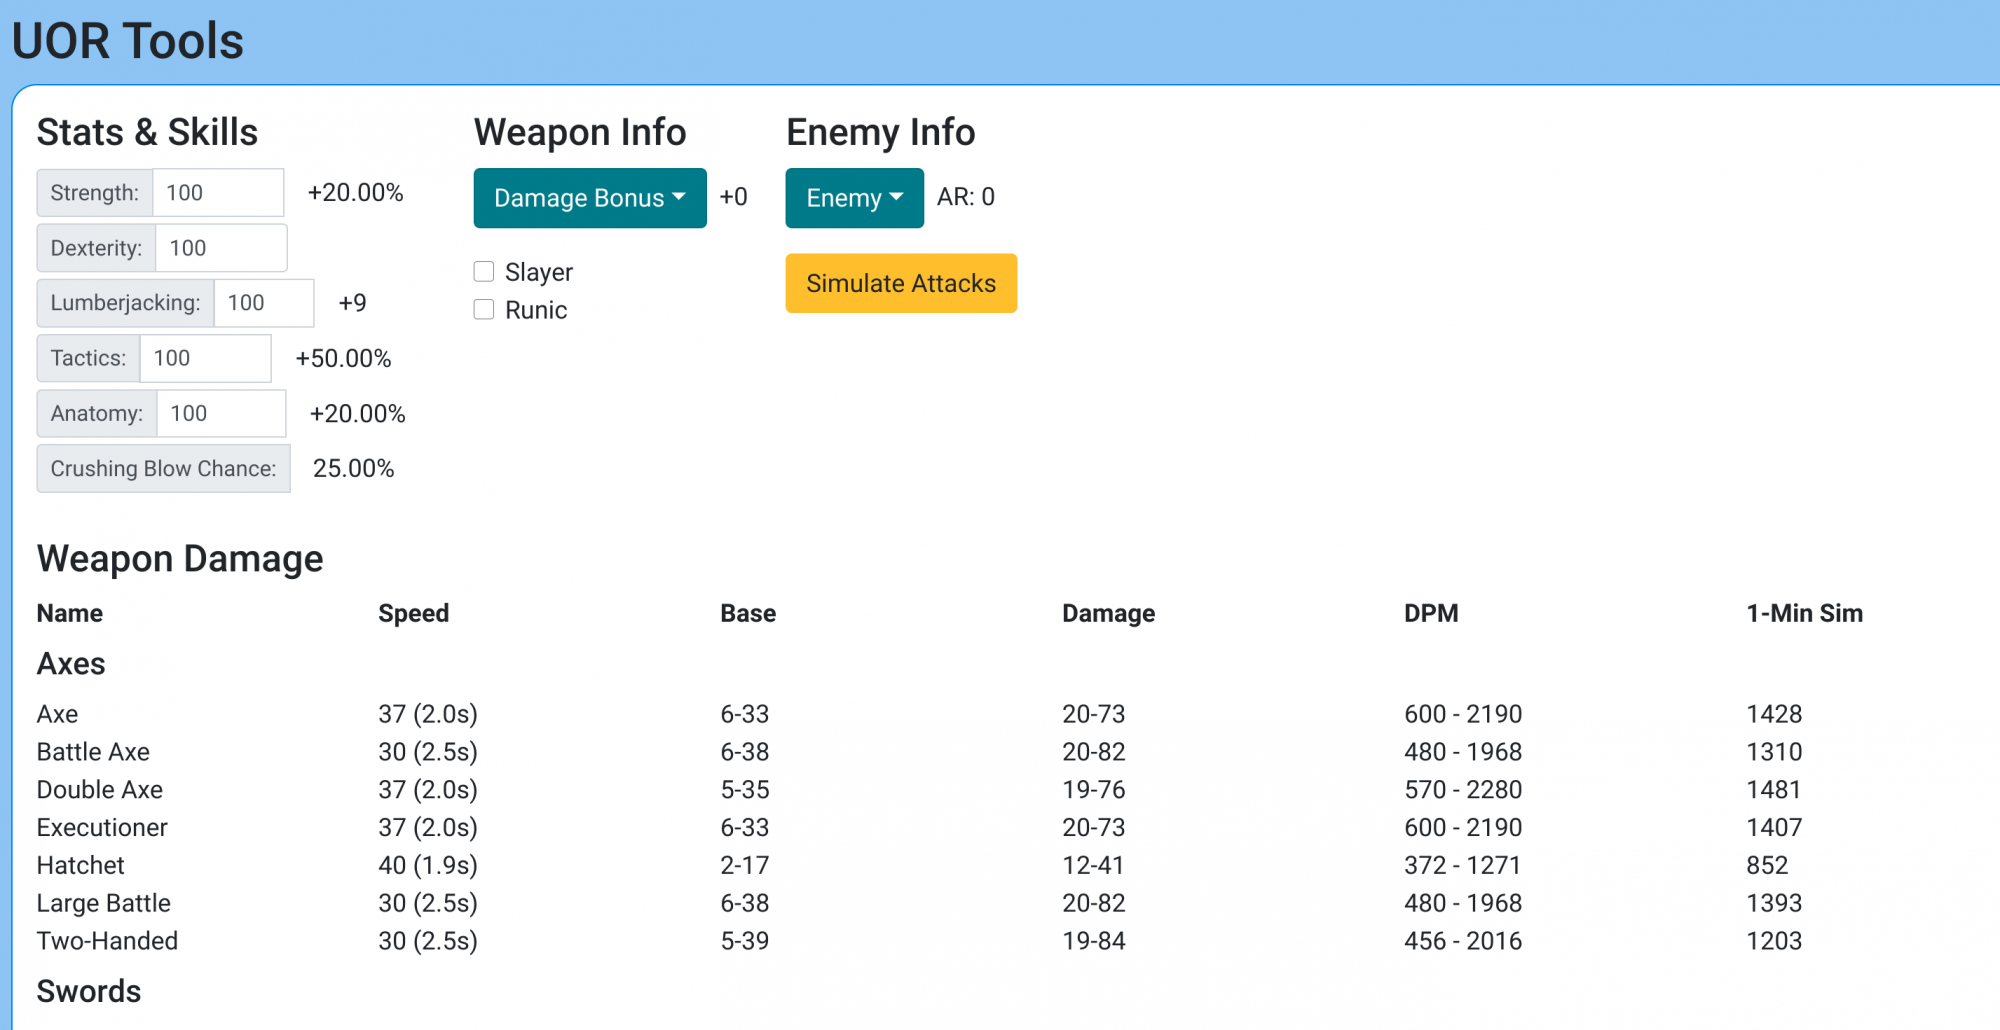Click Double Axe sim value 1481

(1774, 790)
